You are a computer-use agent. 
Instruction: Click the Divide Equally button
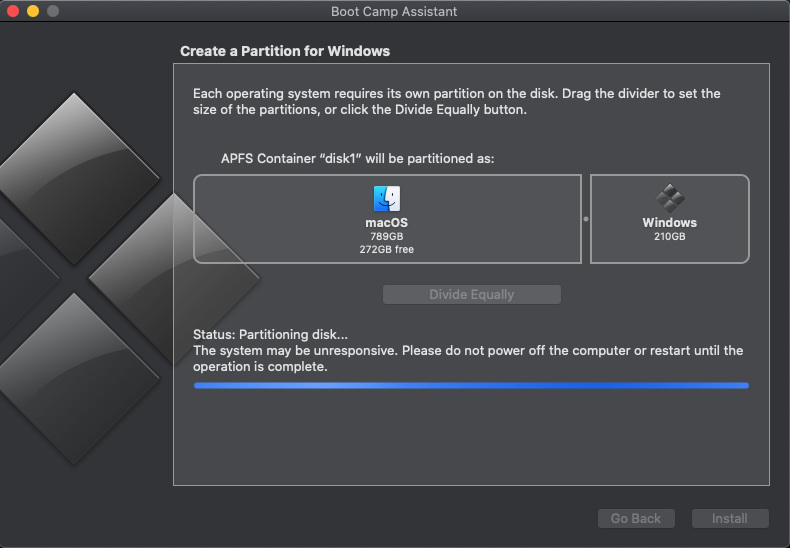(472, 295)
